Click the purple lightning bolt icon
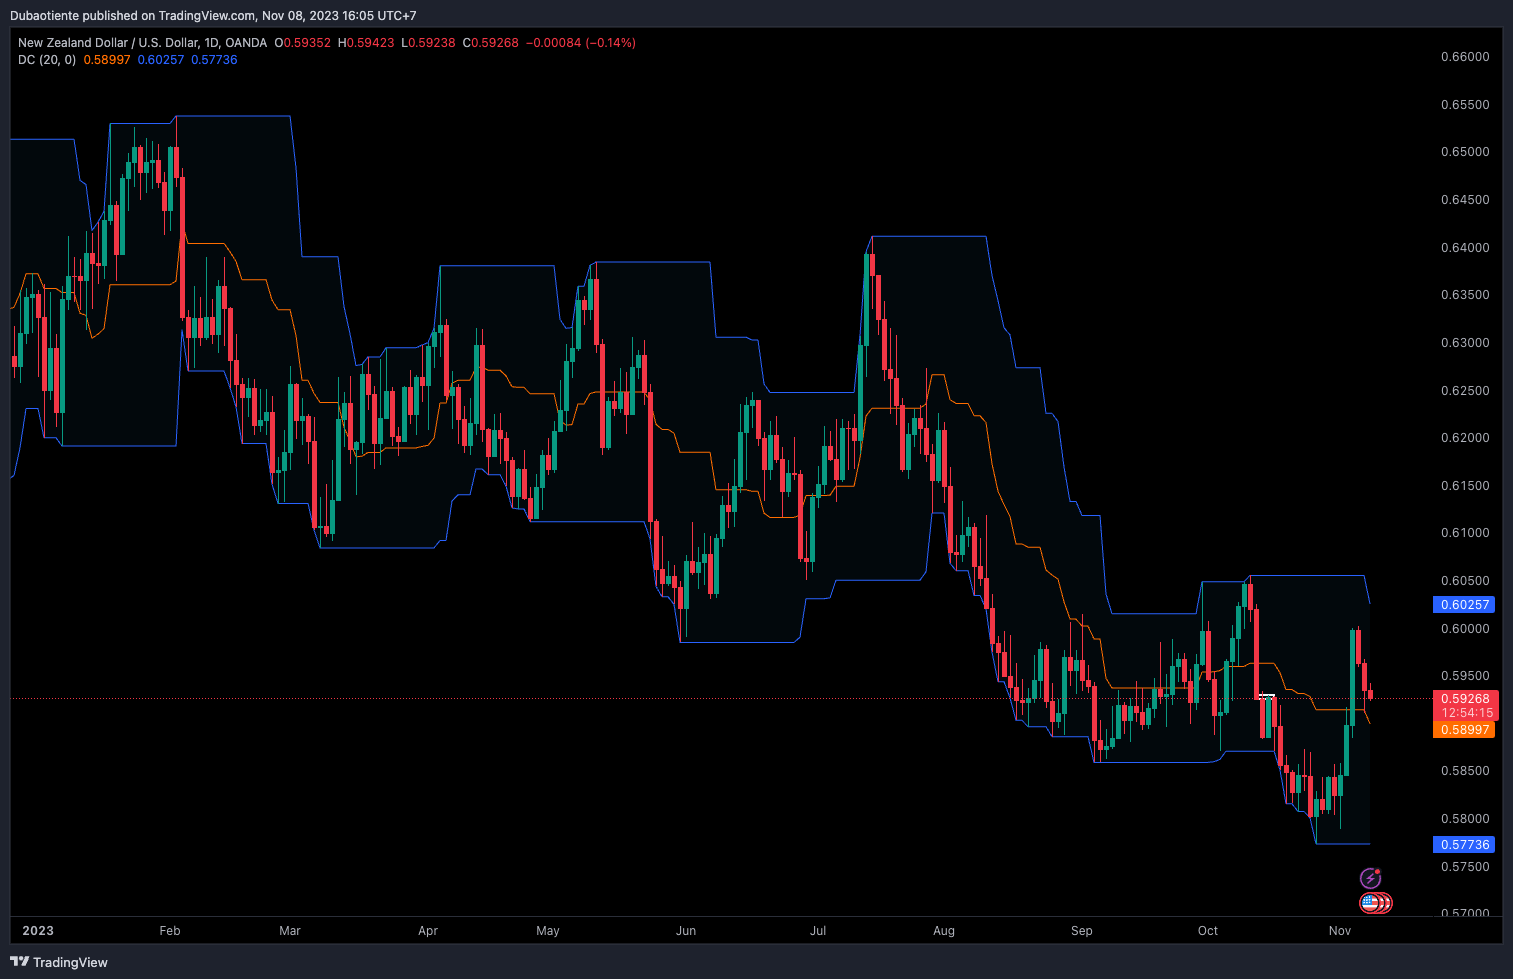Image resolution: width=1513 pixels, height=979 pixels. tap(1370, 879)
